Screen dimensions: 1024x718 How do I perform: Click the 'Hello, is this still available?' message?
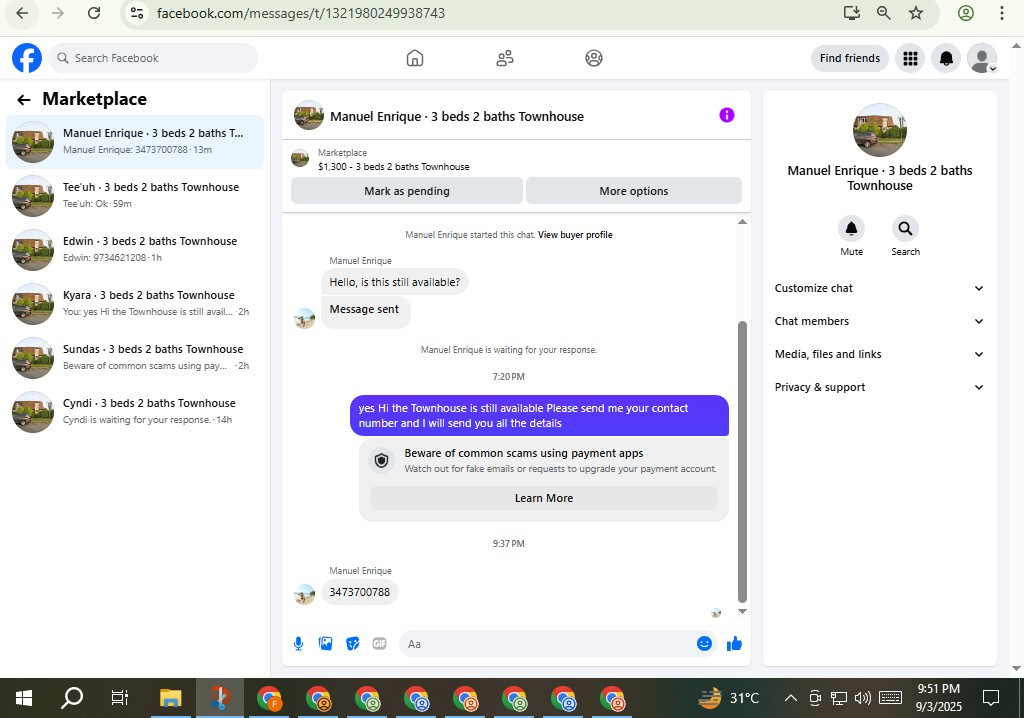click(394, 282)
